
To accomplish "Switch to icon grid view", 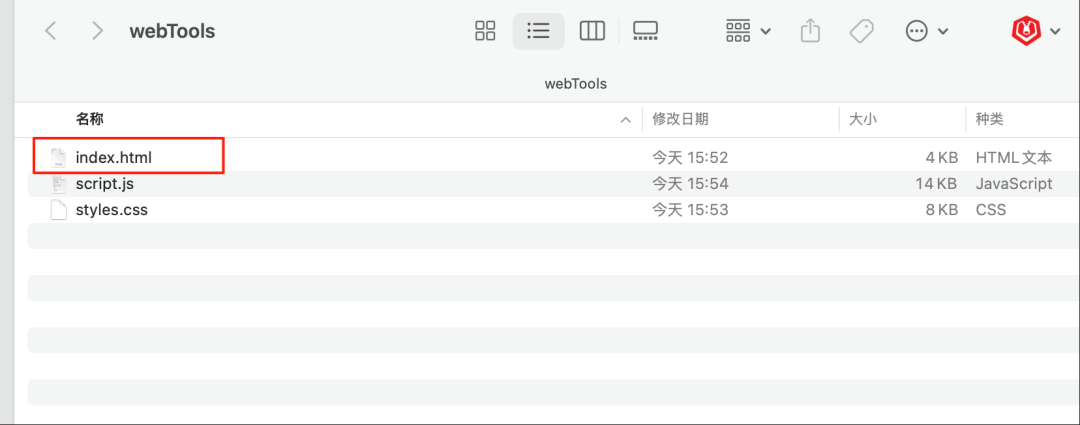I will point(485,31).
